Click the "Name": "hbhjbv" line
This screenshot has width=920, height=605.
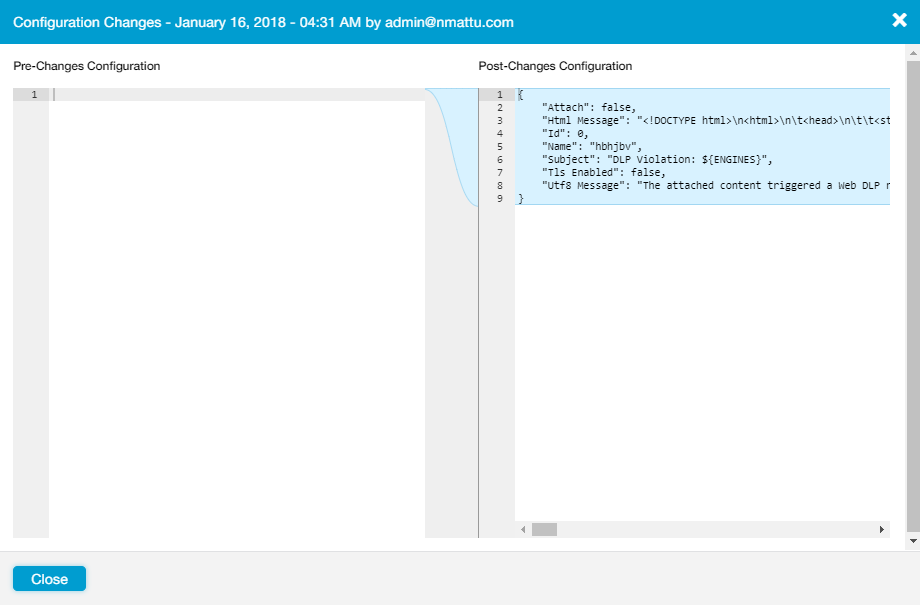click(x=591, y=147)
